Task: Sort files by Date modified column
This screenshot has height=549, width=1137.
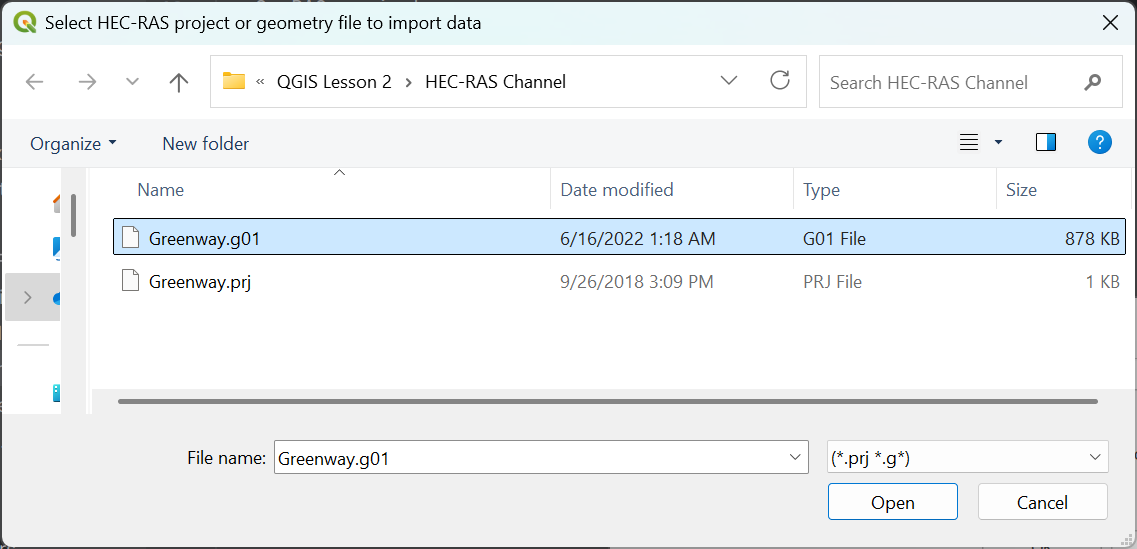Action: tap(616, 190)
